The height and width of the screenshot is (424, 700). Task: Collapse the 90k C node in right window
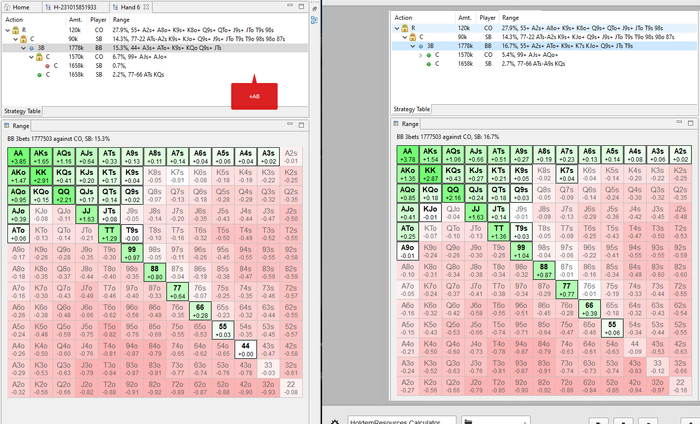(405, 37)
